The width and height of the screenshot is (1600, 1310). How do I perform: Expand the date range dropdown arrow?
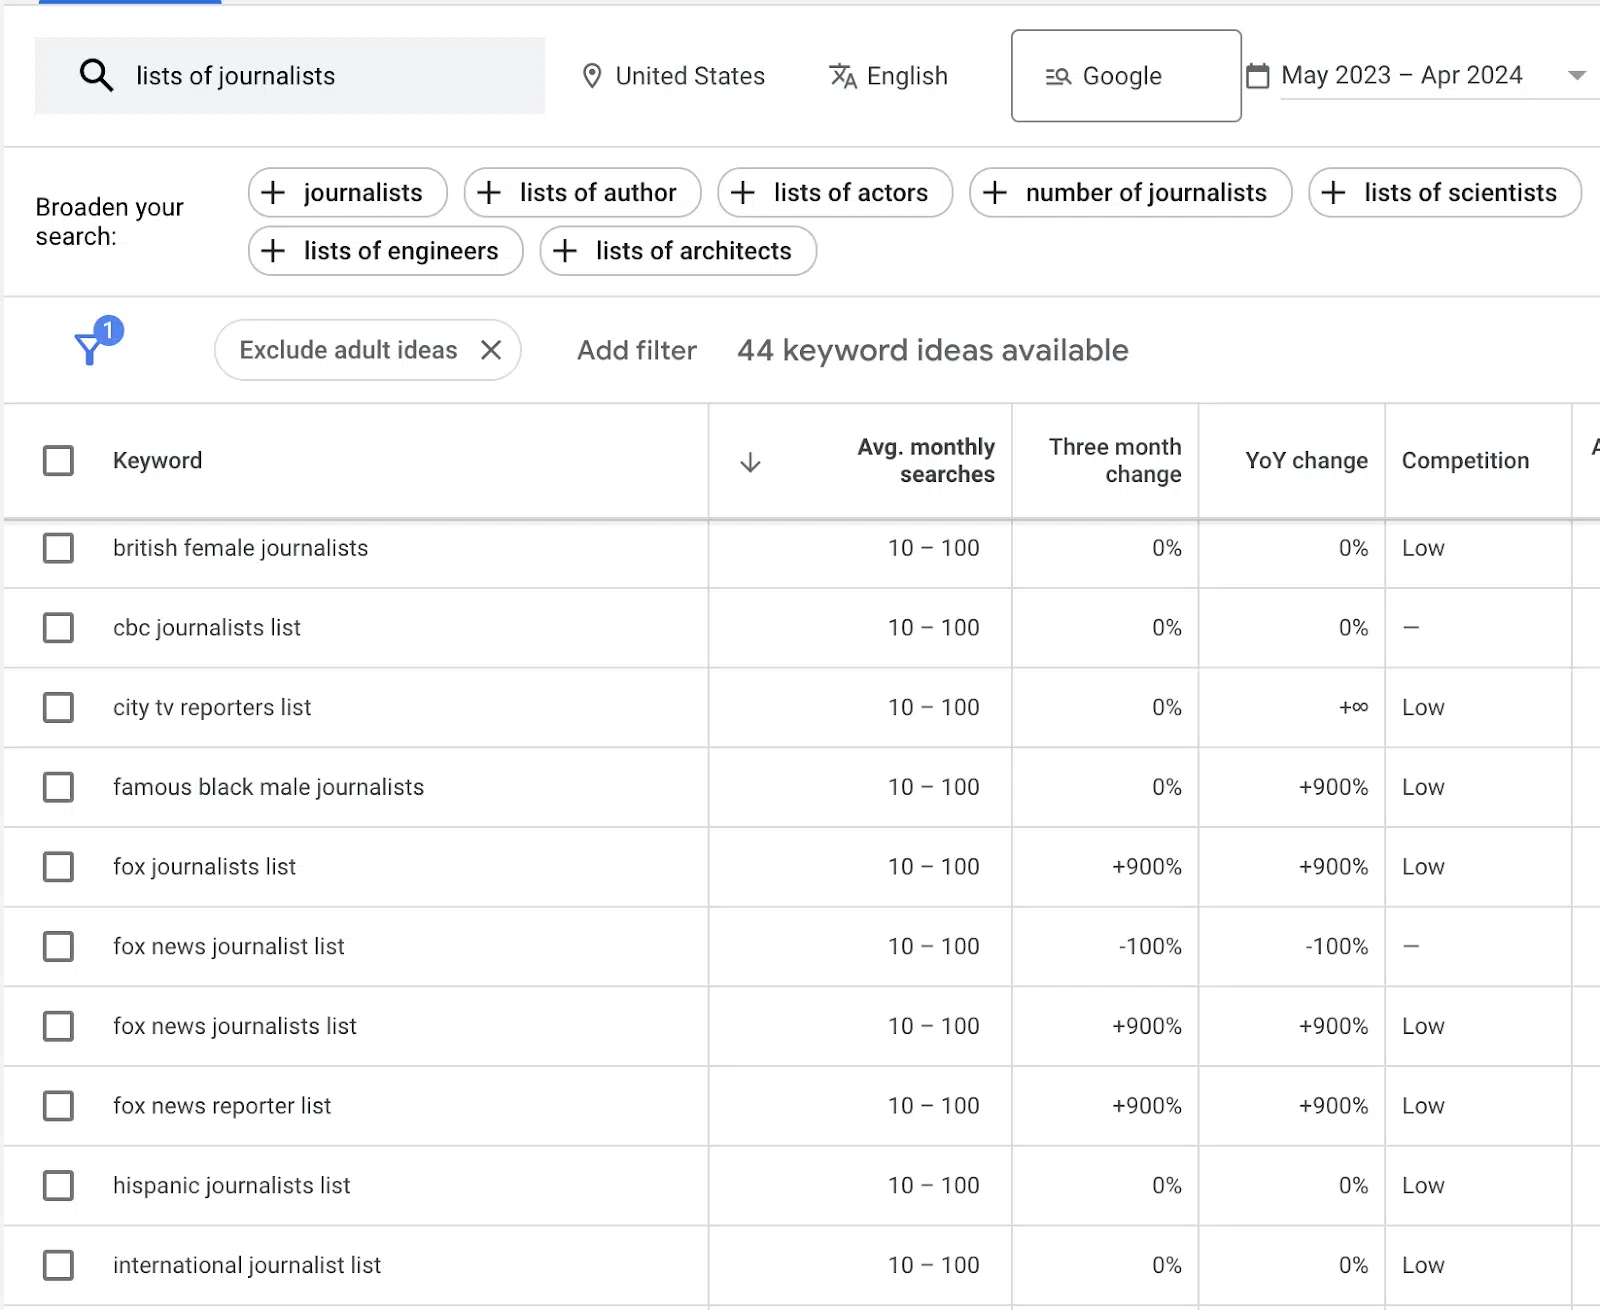coord(1577,76)
